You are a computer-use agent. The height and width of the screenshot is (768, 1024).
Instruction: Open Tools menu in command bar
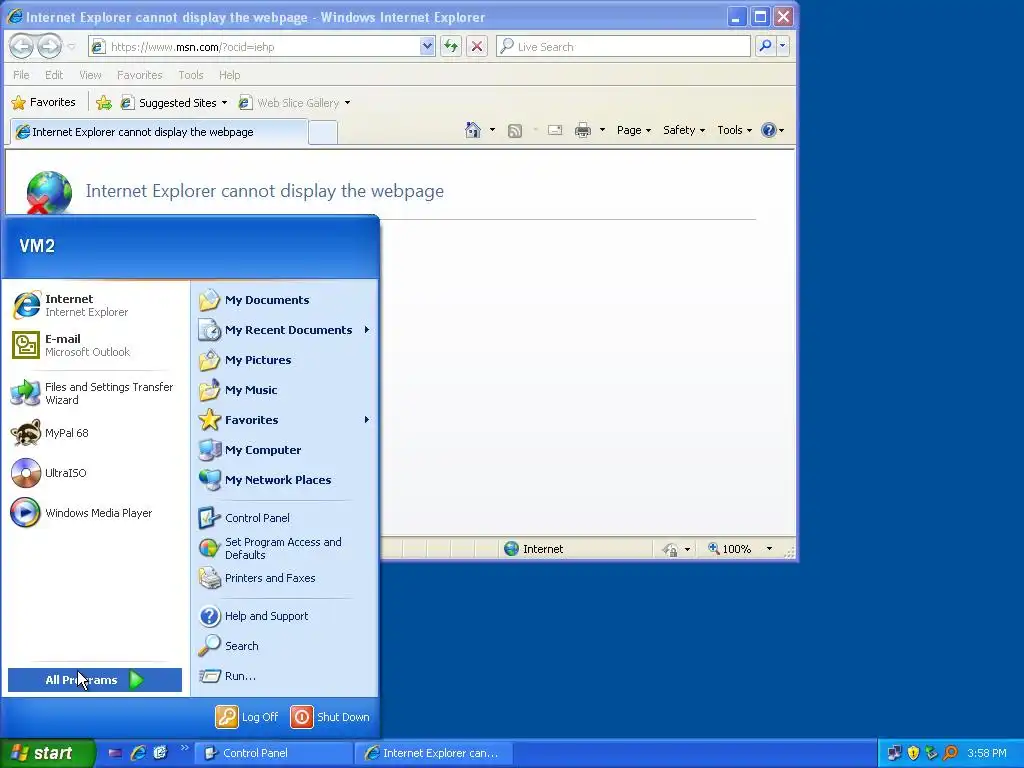point(735,130)
